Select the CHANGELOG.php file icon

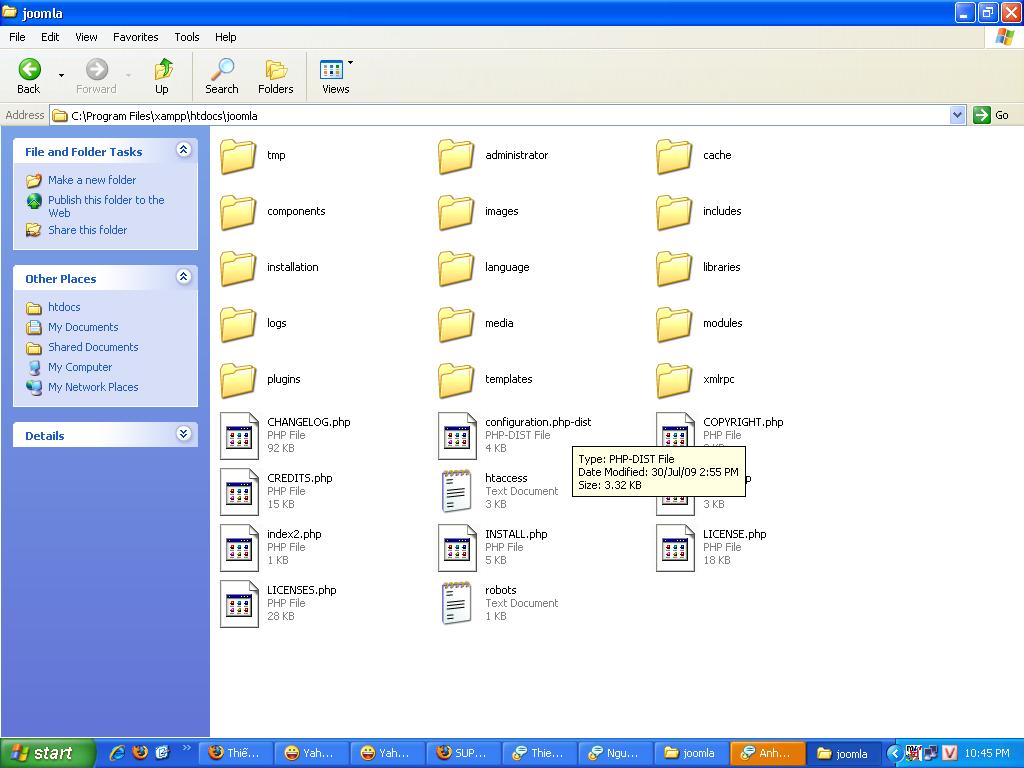[239, 436]
